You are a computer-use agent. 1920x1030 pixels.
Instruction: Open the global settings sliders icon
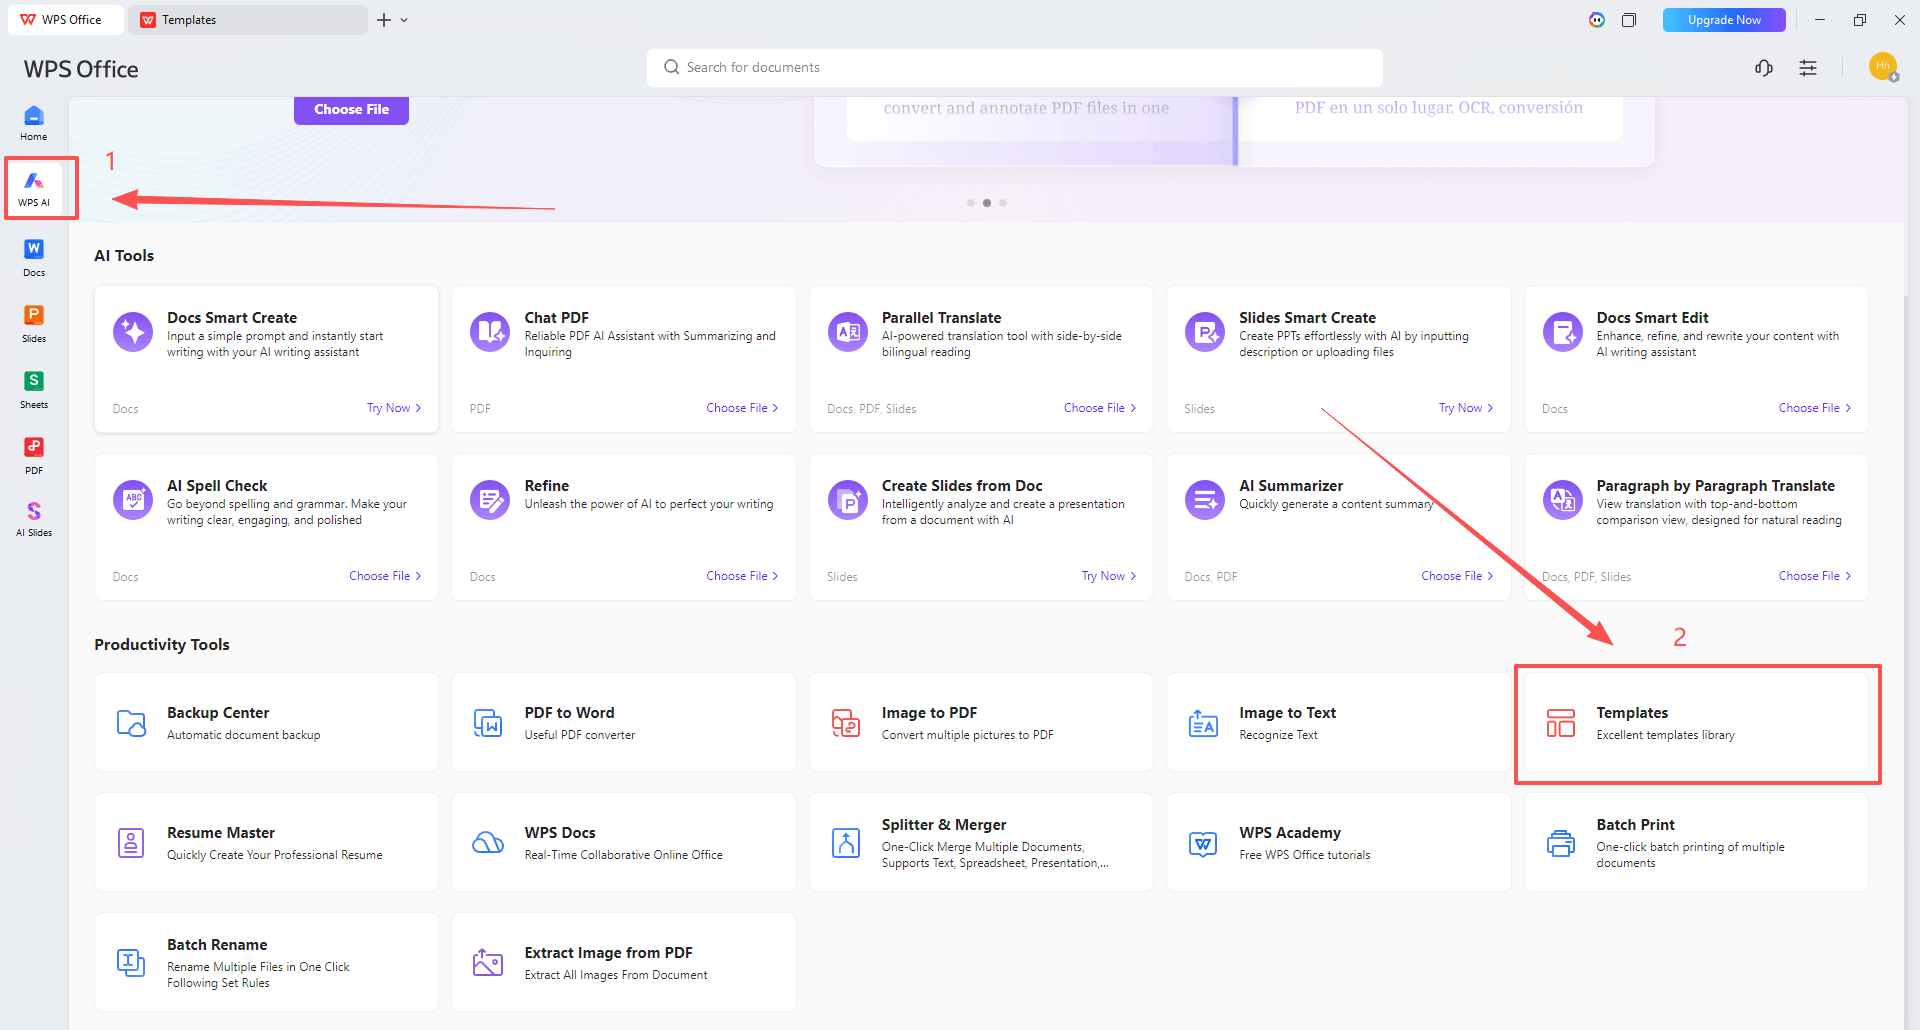(1808, 68)
